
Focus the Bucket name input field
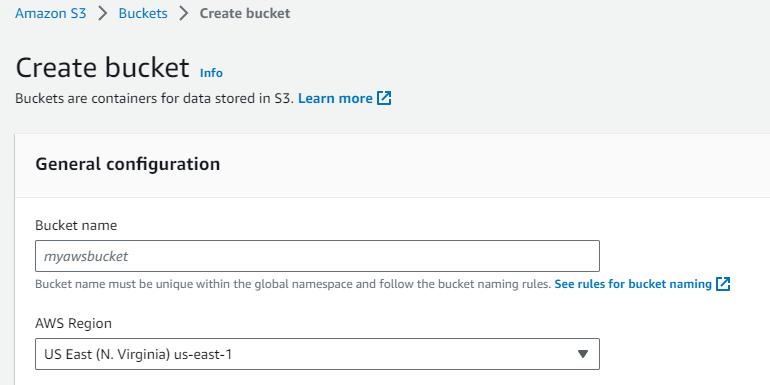317,256
